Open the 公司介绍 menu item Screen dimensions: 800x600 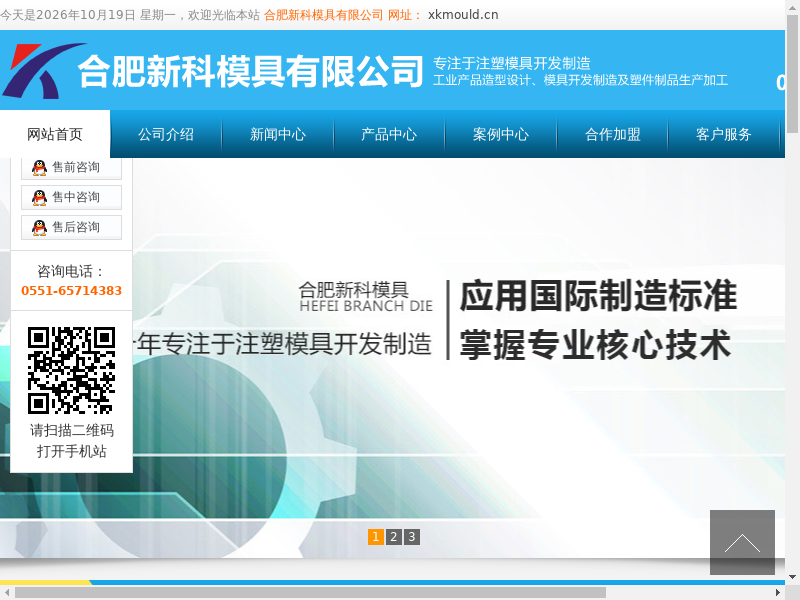pyautogui.click(x=166, y=134)
